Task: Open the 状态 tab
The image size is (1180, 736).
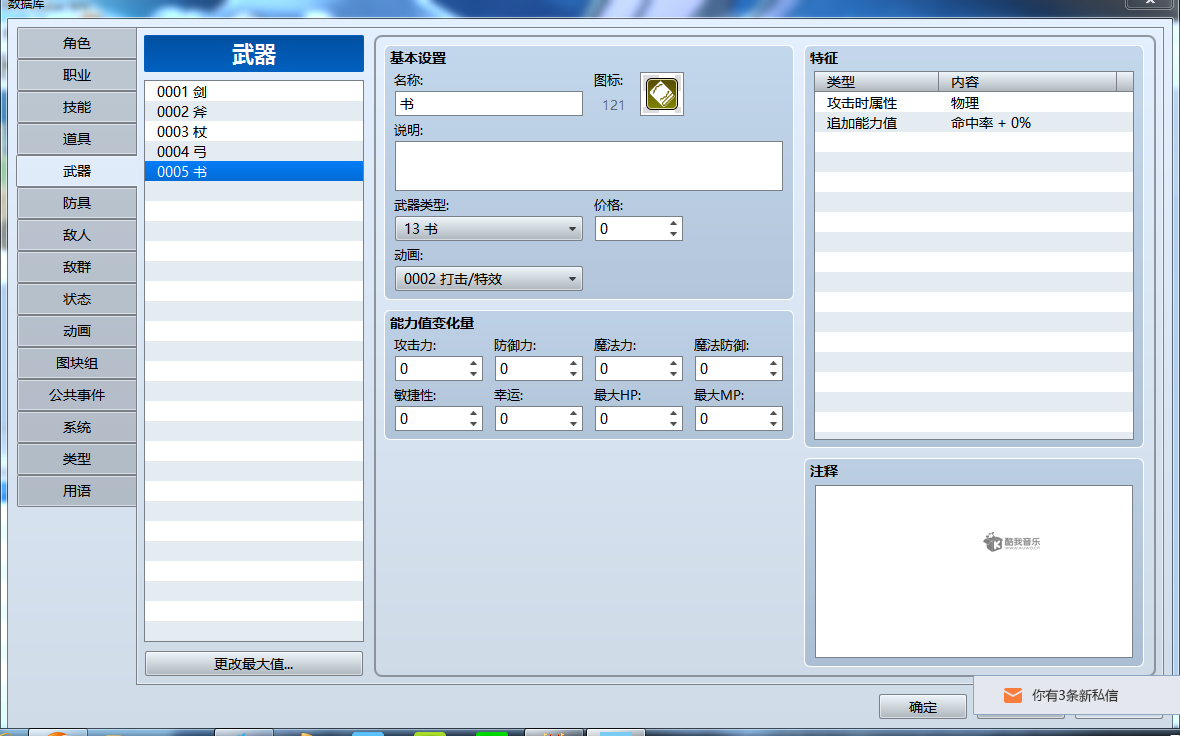Action: coord(77,300)
